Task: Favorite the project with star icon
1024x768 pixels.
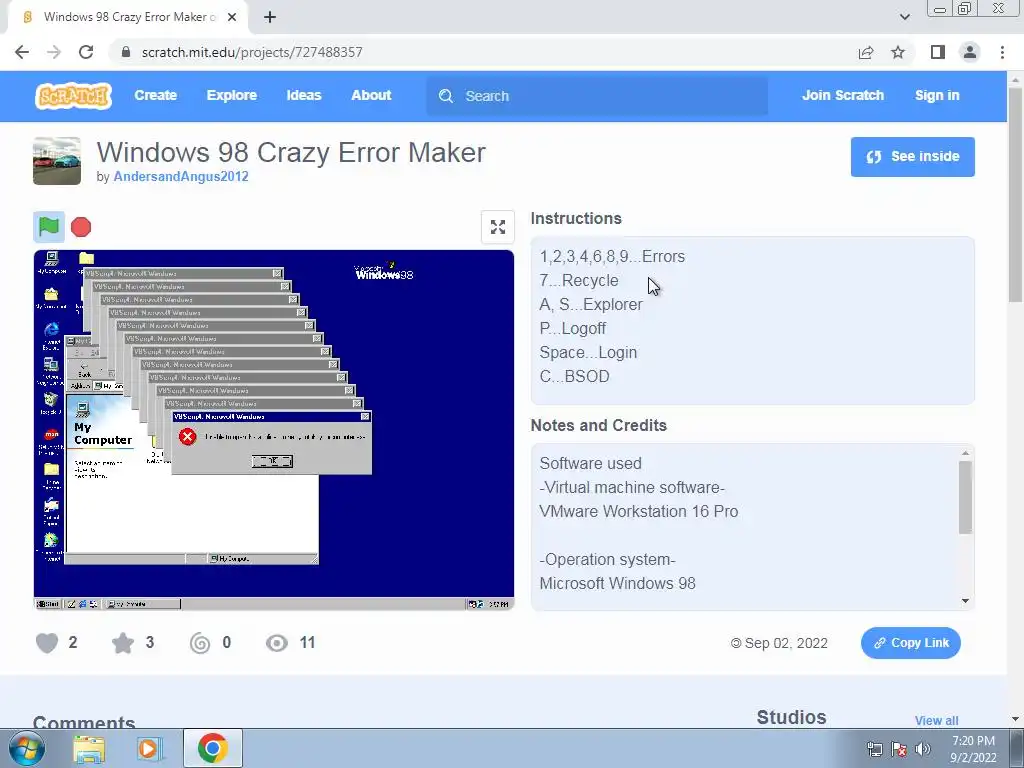Action: [123, 643]
